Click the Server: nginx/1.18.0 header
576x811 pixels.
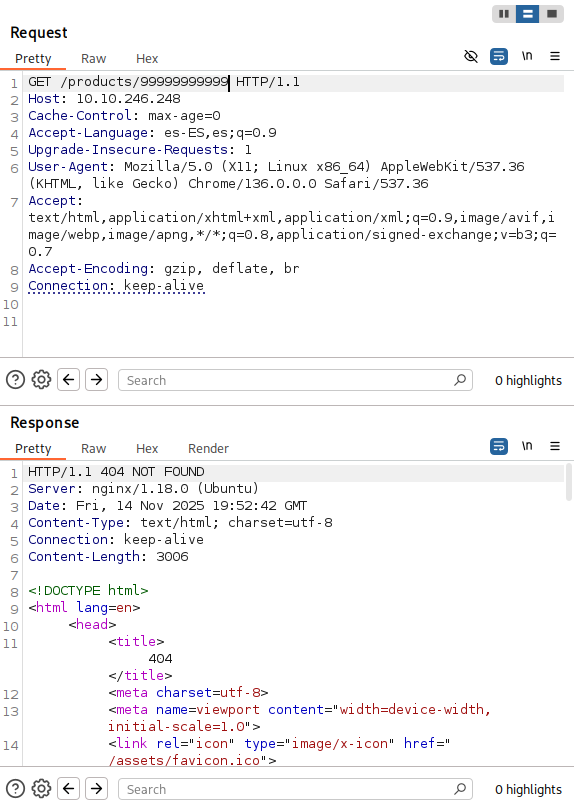pos(143,489)
